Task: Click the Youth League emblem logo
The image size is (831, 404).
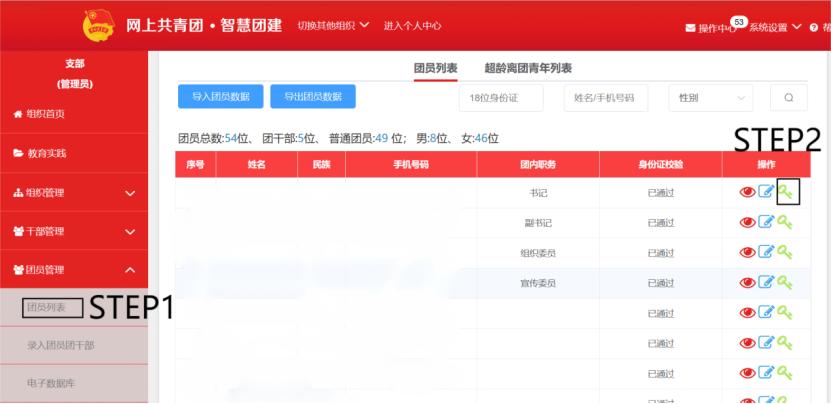Action: [x=99, y=25]
